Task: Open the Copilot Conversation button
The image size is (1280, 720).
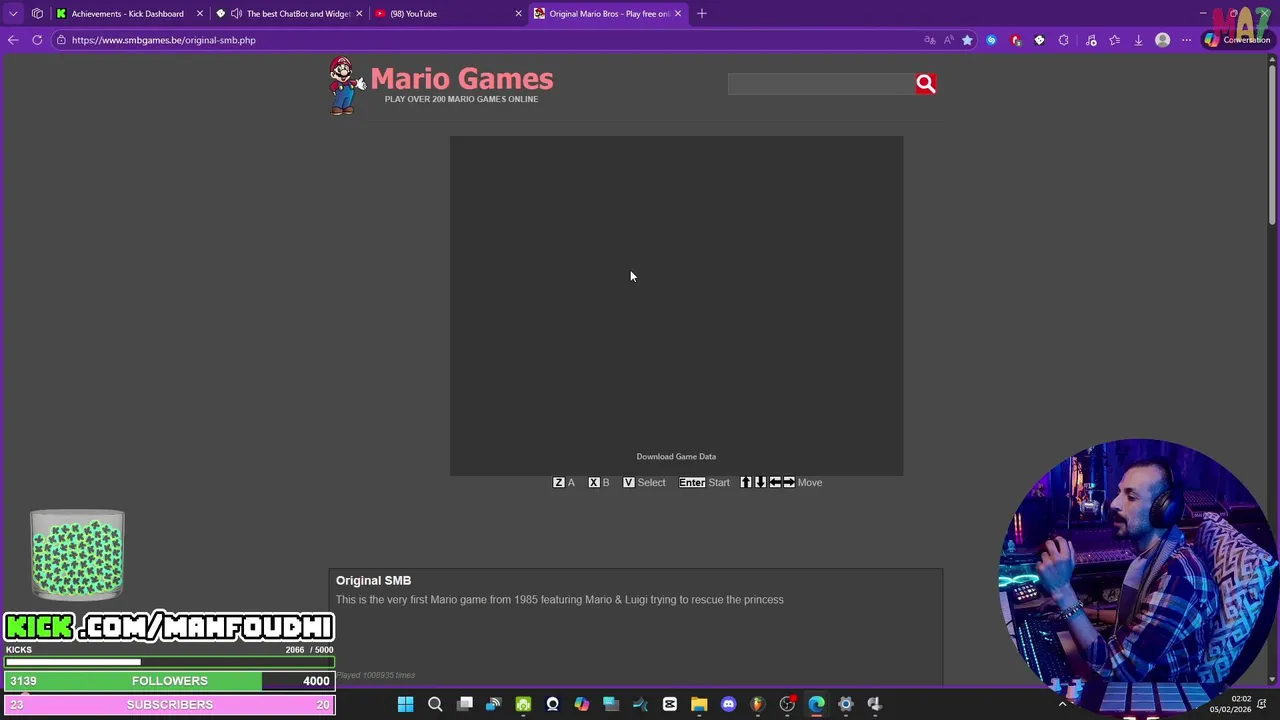Action: [1237, 40]
